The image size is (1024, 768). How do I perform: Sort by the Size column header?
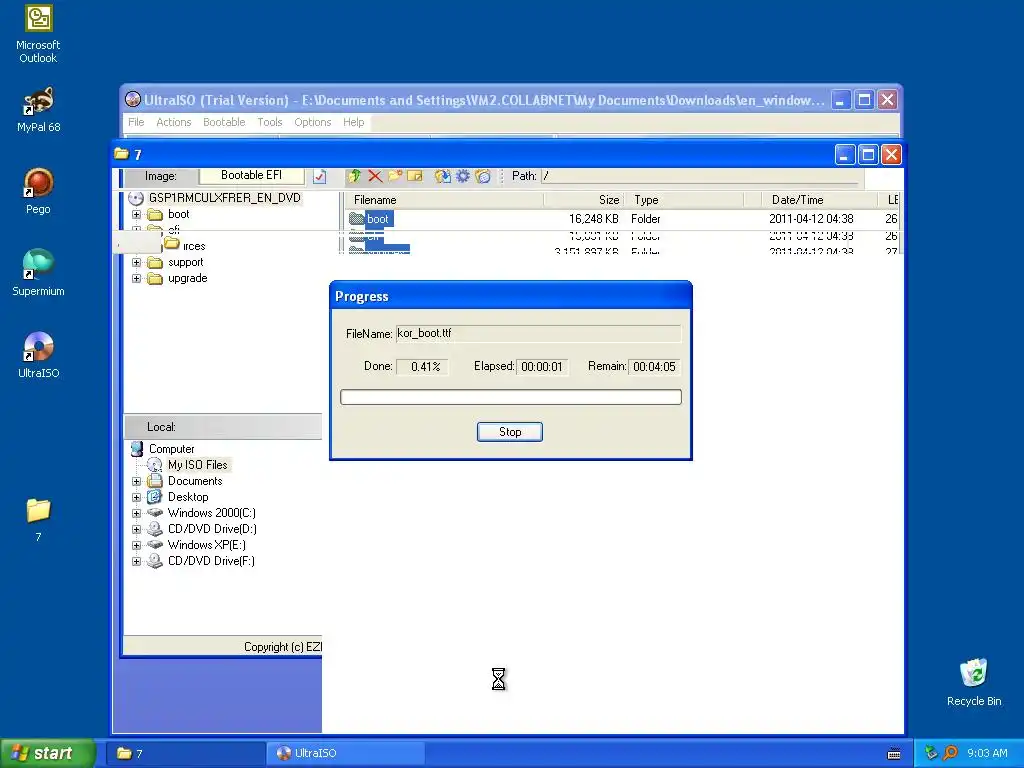click(583, 200)
